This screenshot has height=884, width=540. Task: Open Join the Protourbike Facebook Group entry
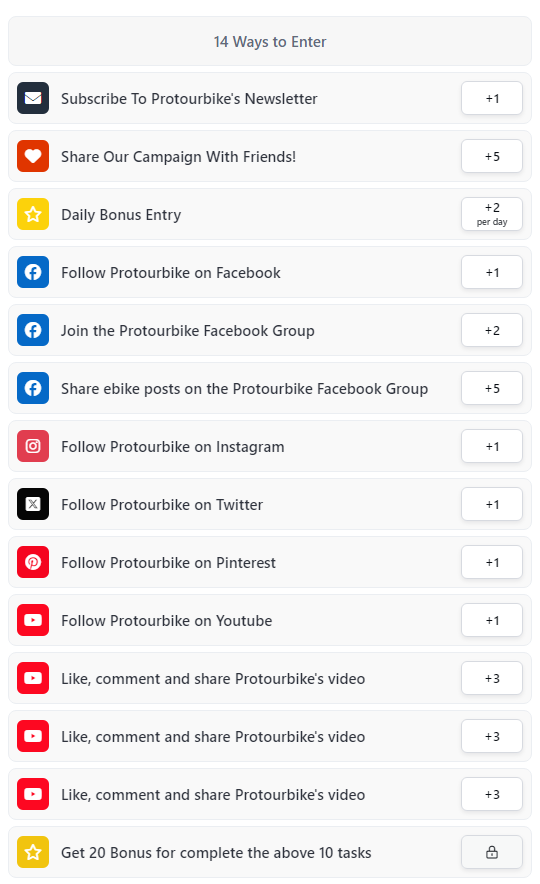(270, 330)
